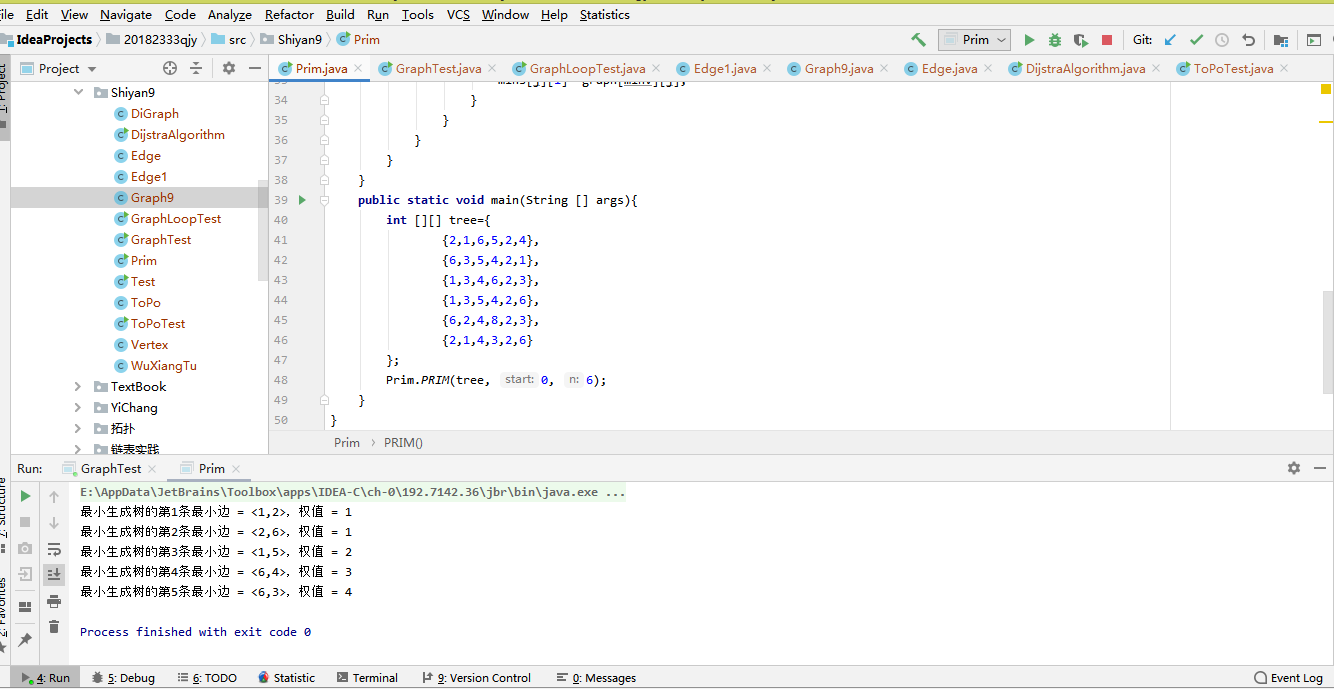
Task: Expand the TextBook folder in project tree
Action: tap(78, 387)
